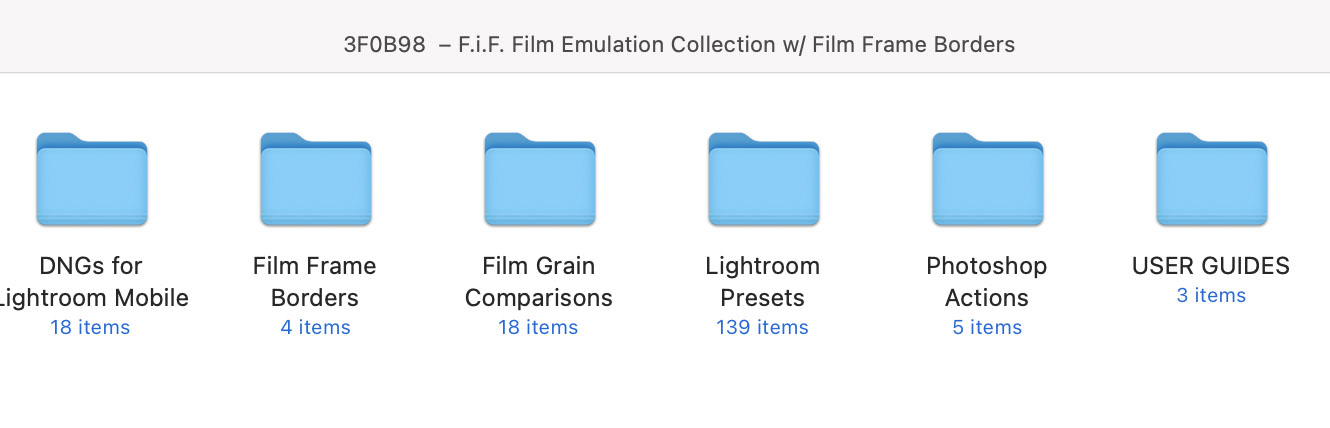Click the "5 items" count under Photoshop Actions
Viewport: 1330px width, 428px height.
coord(987,327)
